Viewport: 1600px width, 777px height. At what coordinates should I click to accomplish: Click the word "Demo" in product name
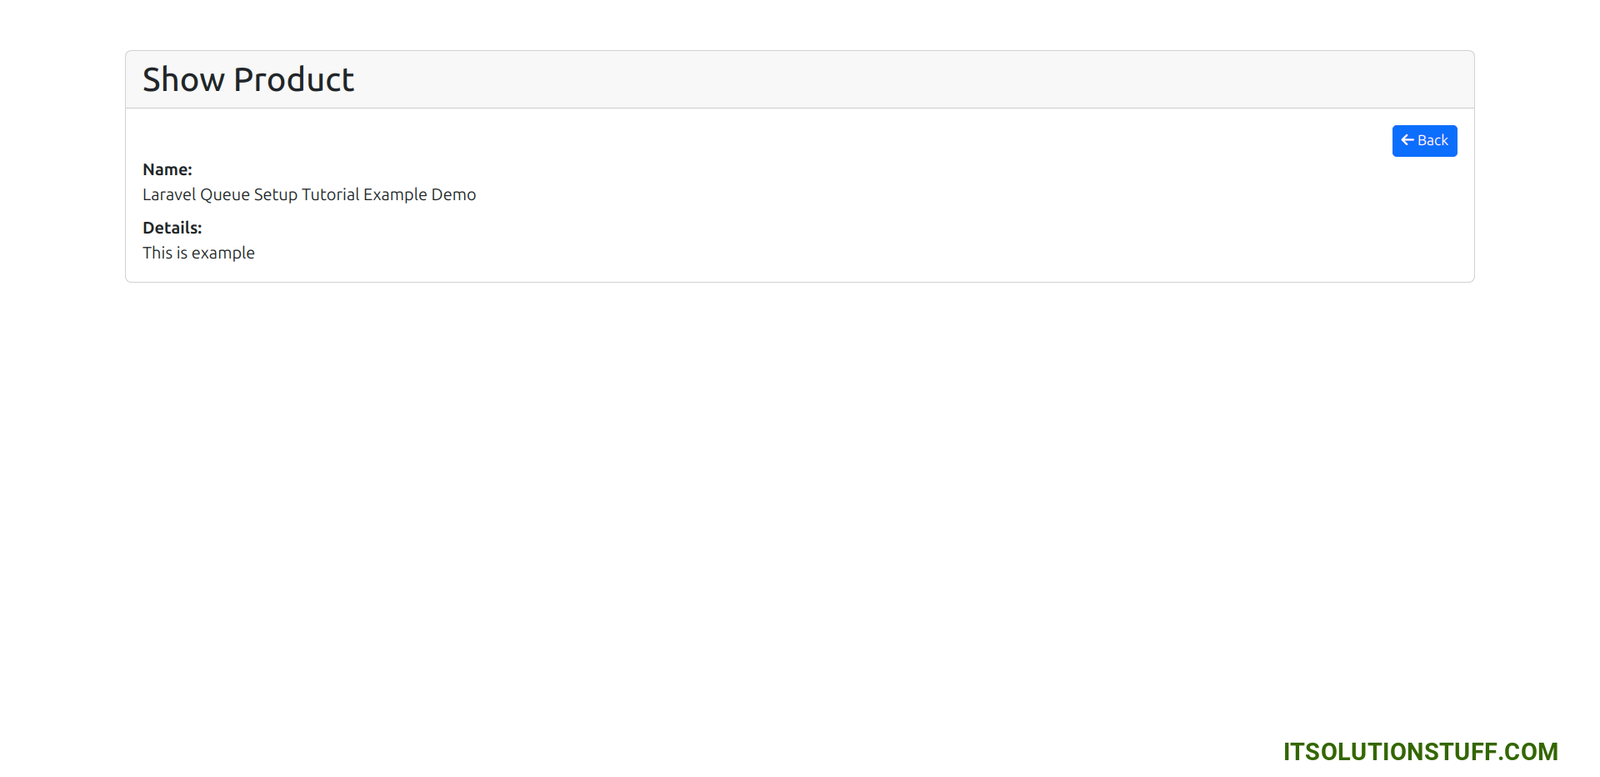click(x=453, y=195)
